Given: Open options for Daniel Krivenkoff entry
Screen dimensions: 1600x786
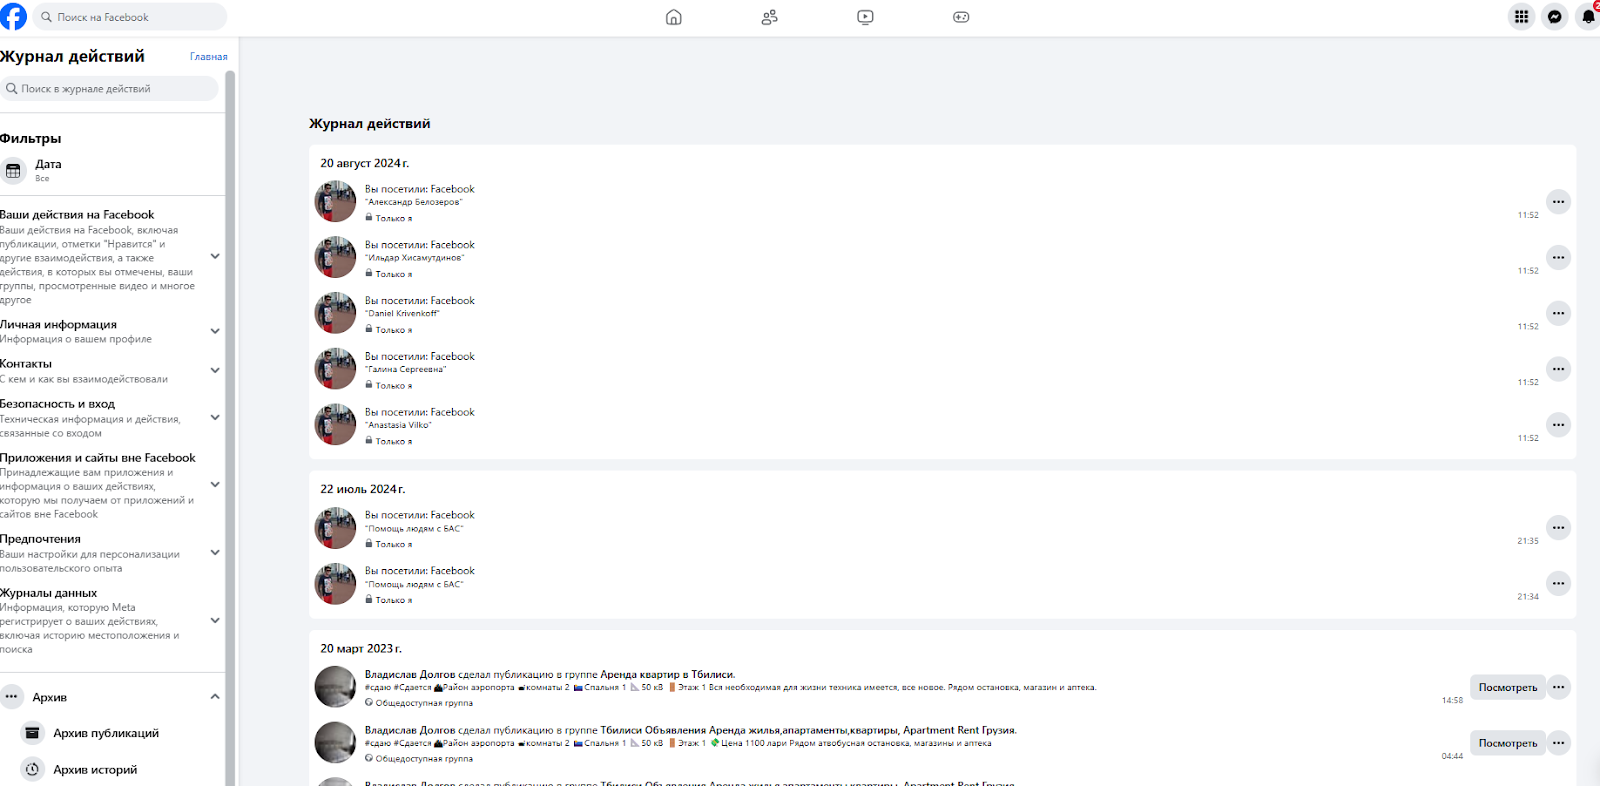Looking at the screenshot, I should pos(1558,314).
